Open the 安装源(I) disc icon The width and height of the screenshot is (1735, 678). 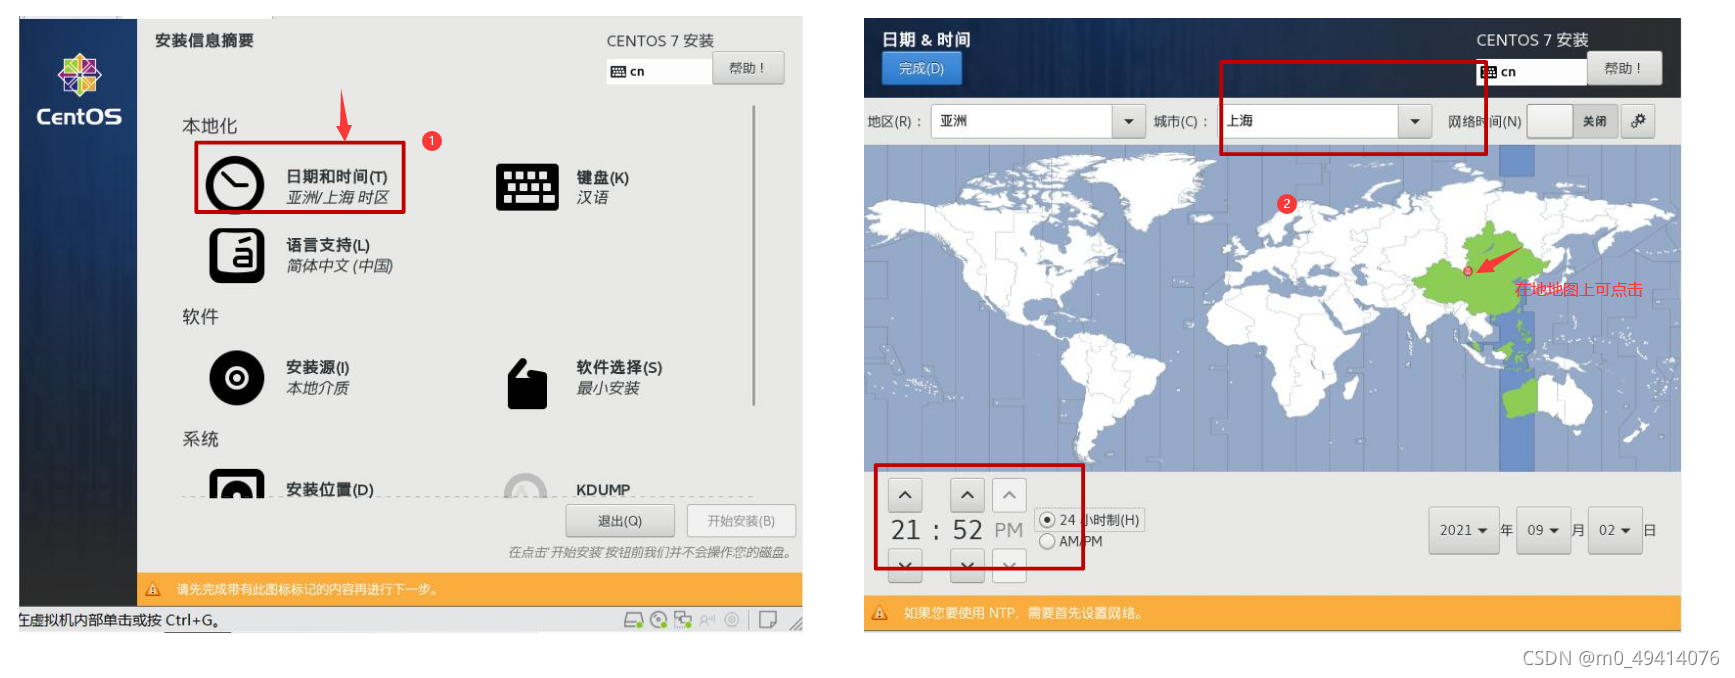coord(237,378)
